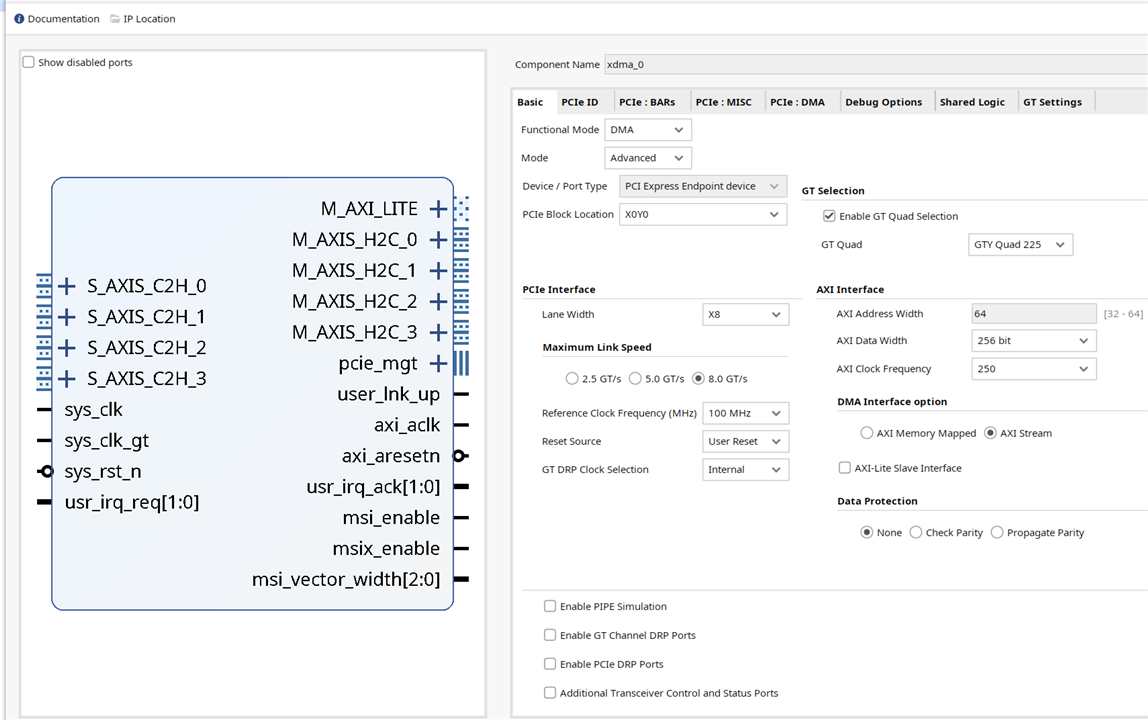Open the AXI Data Width dropdown
The image size is (1148, 720).
click(x=1034, y=341)
